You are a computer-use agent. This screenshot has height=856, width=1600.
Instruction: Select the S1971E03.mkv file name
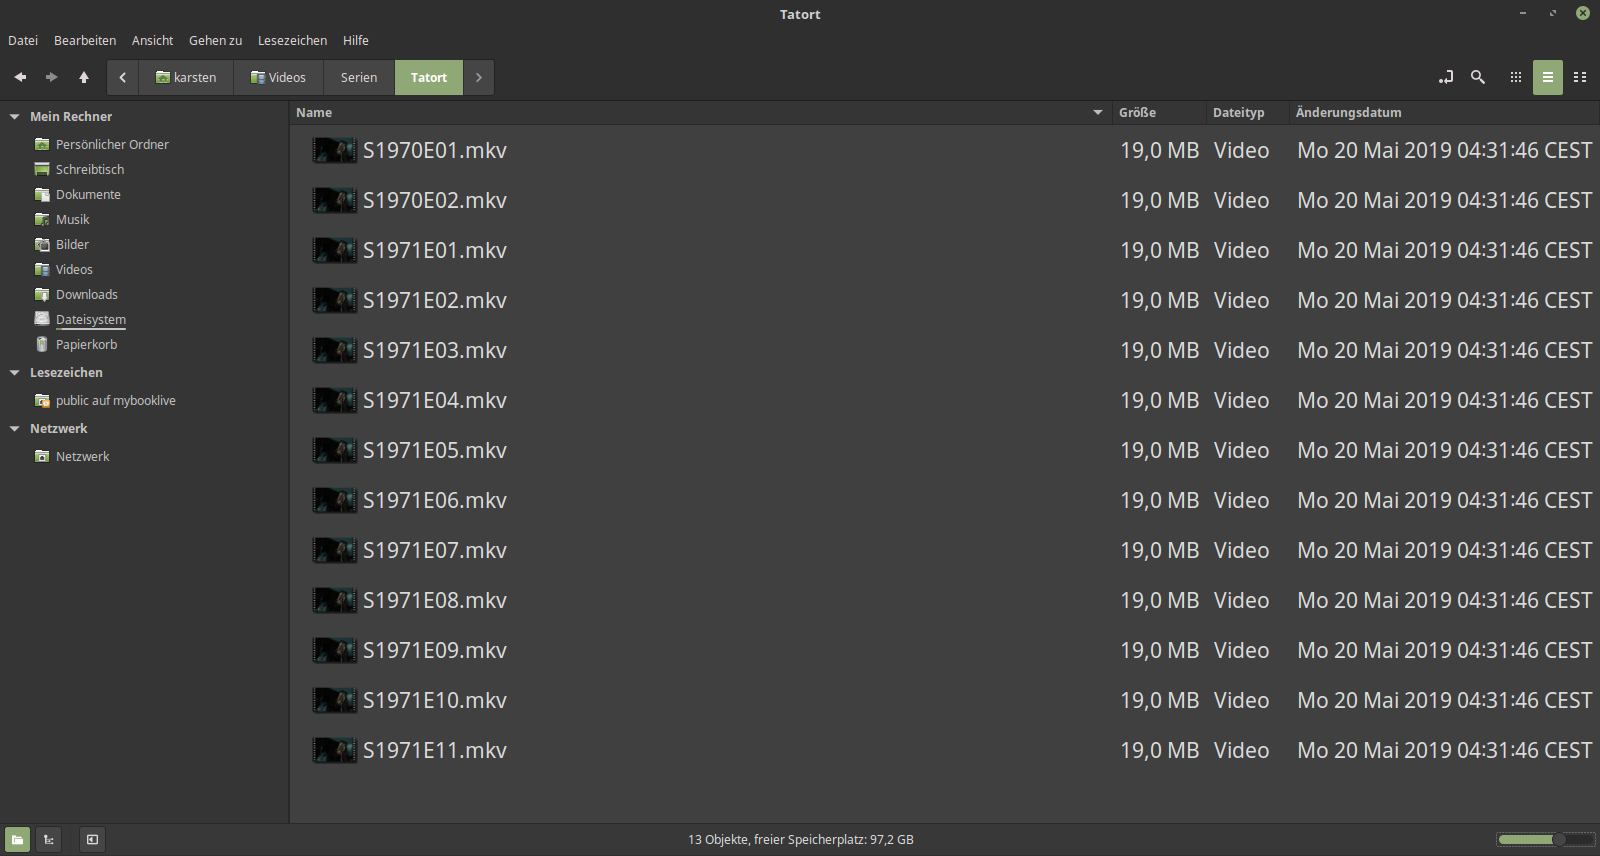click(x=435, y=350)
